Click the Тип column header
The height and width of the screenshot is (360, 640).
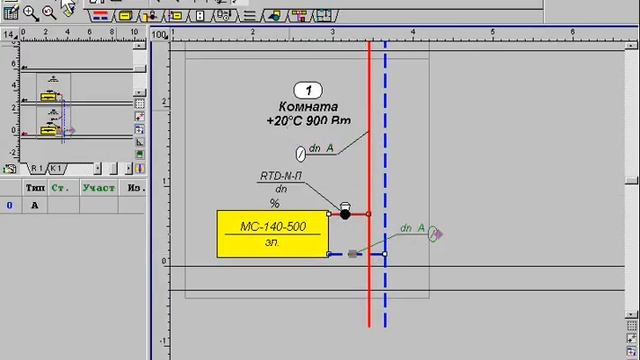(35, 188)
